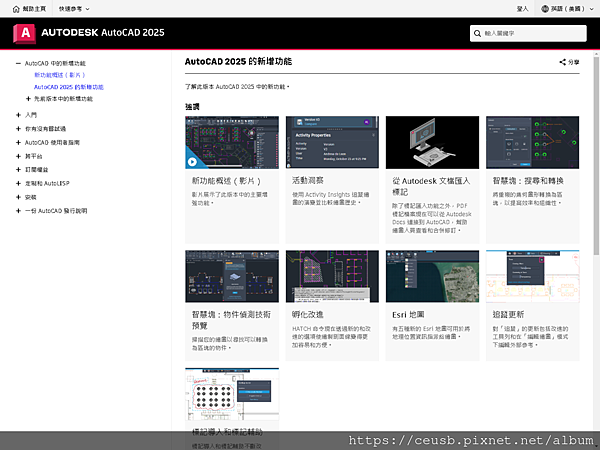The image size is (600, 450).
Task: Click the 強調 section heading
Action: point(192,107)
